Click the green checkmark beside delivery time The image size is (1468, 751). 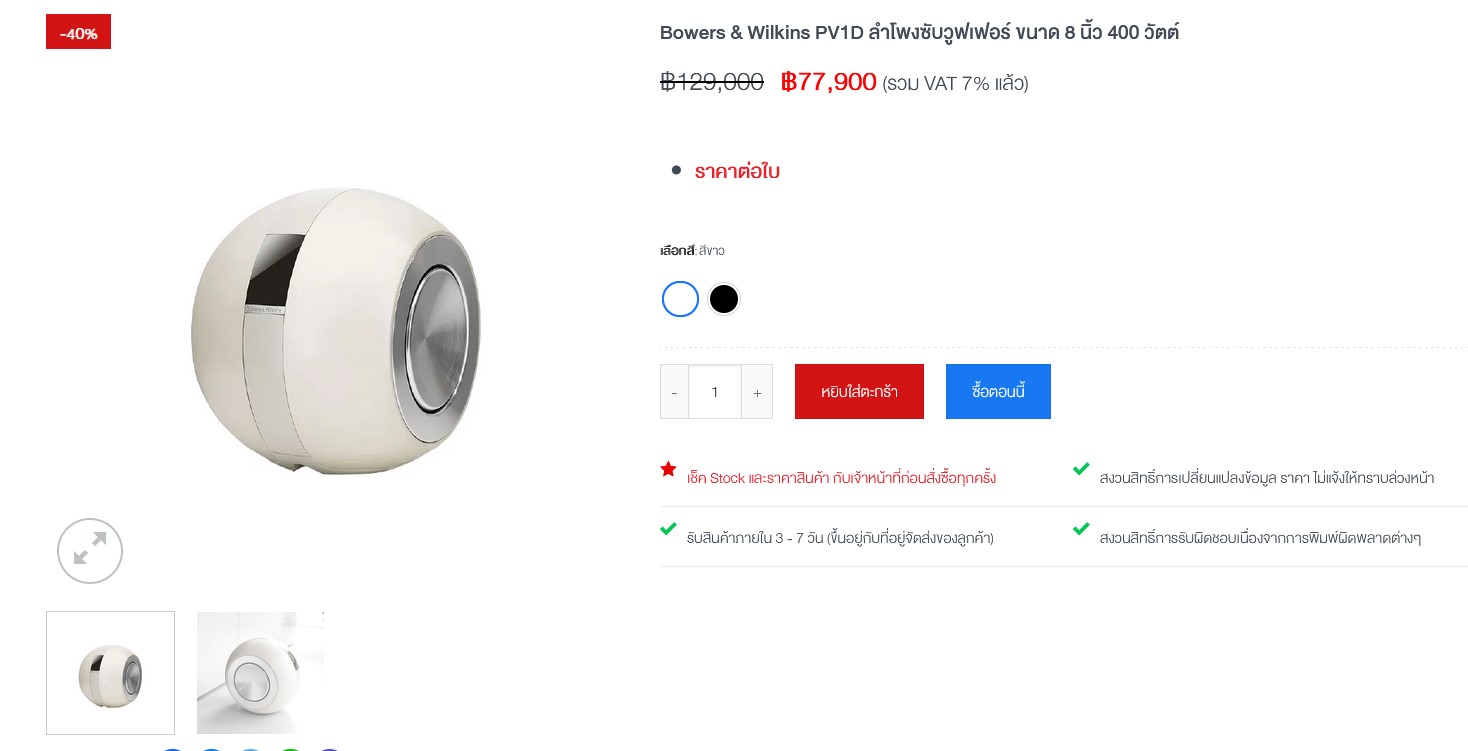tap(668, 529)
